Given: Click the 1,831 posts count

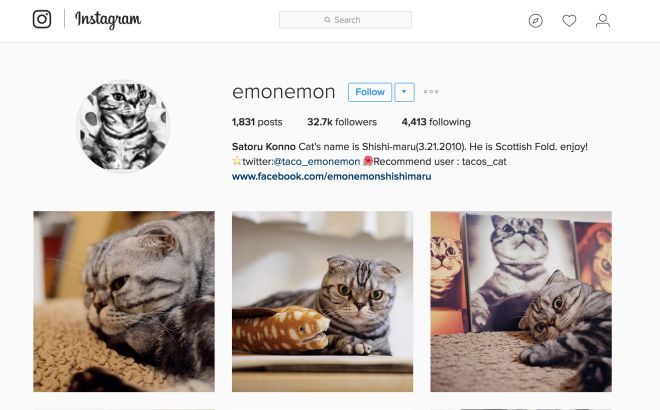Looking at the screenshot, I should point(257,122).
